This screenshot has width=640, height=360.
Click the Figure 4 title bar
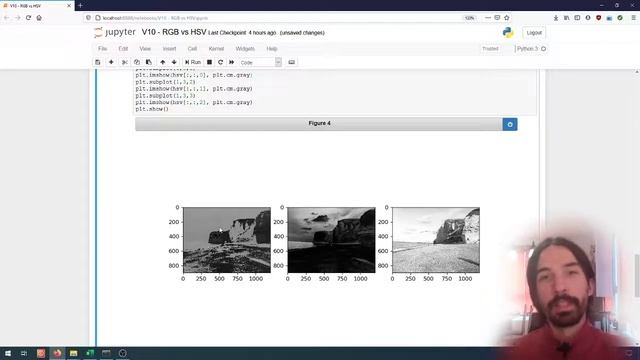(x=319, y=124)
